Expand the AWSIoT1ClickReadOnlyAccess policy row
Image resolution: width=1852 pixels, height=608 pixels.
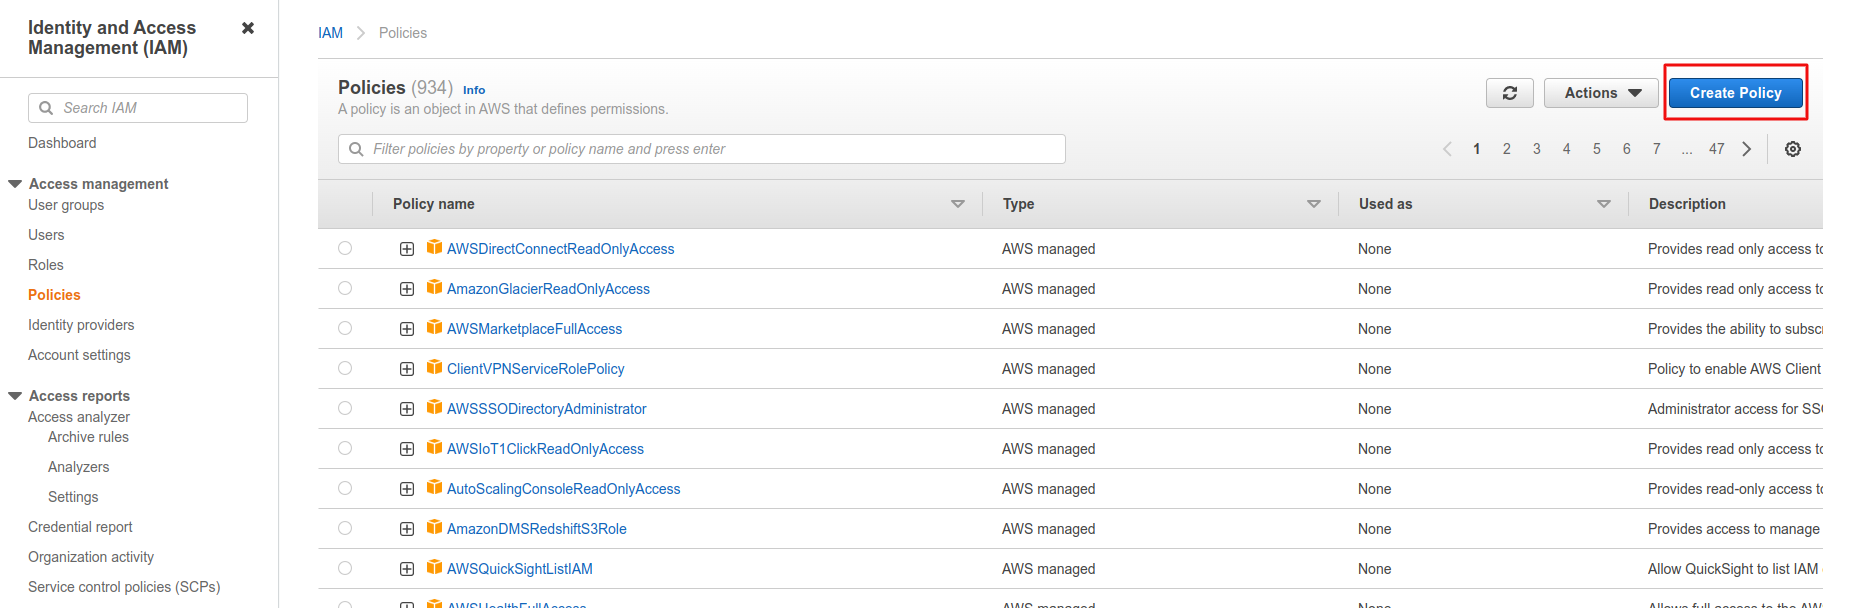[407, 449]
